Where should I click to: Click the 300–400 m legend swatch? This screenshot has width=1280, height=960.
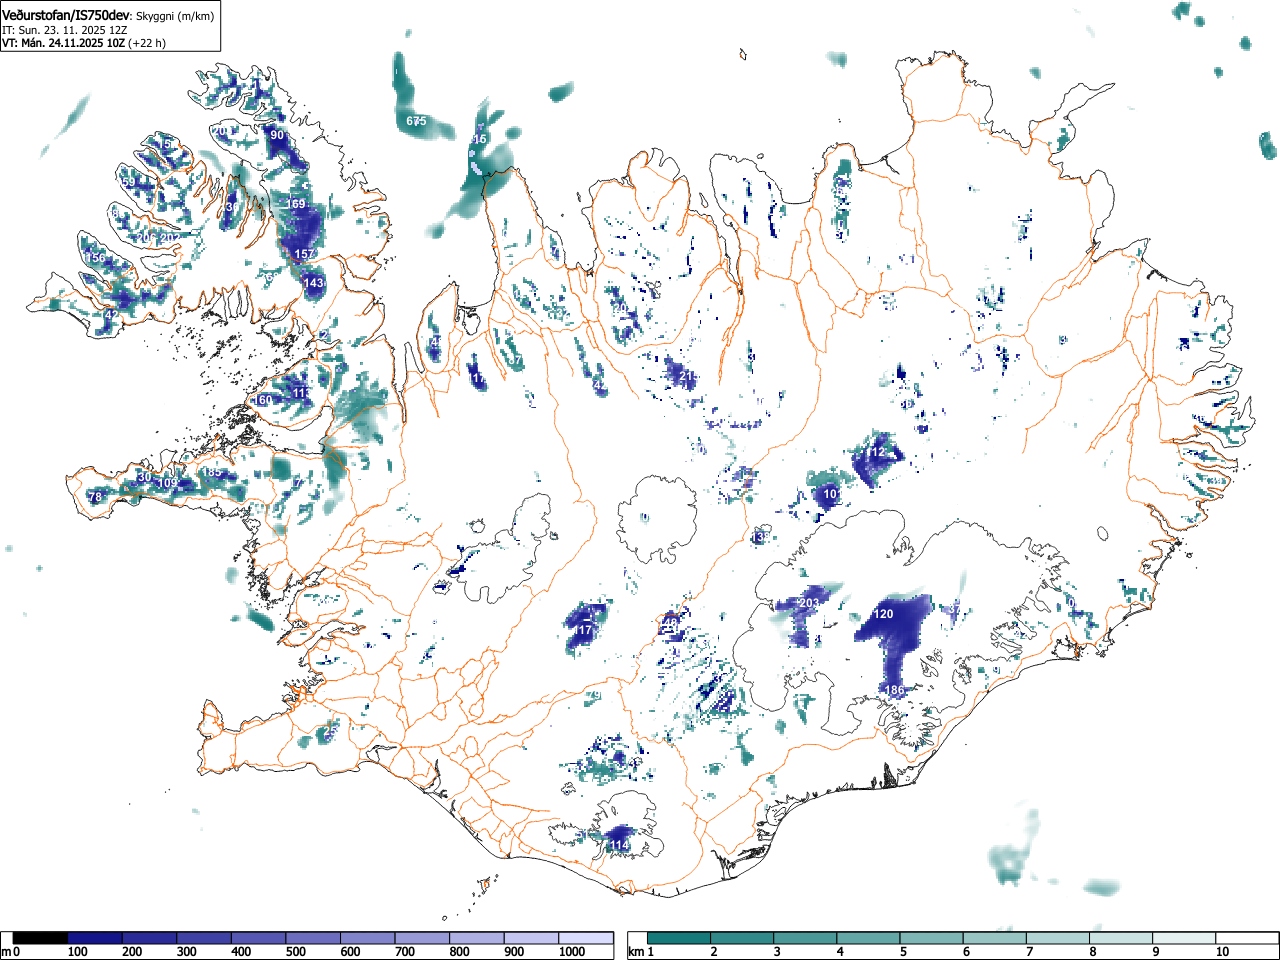tap(204, 938)
